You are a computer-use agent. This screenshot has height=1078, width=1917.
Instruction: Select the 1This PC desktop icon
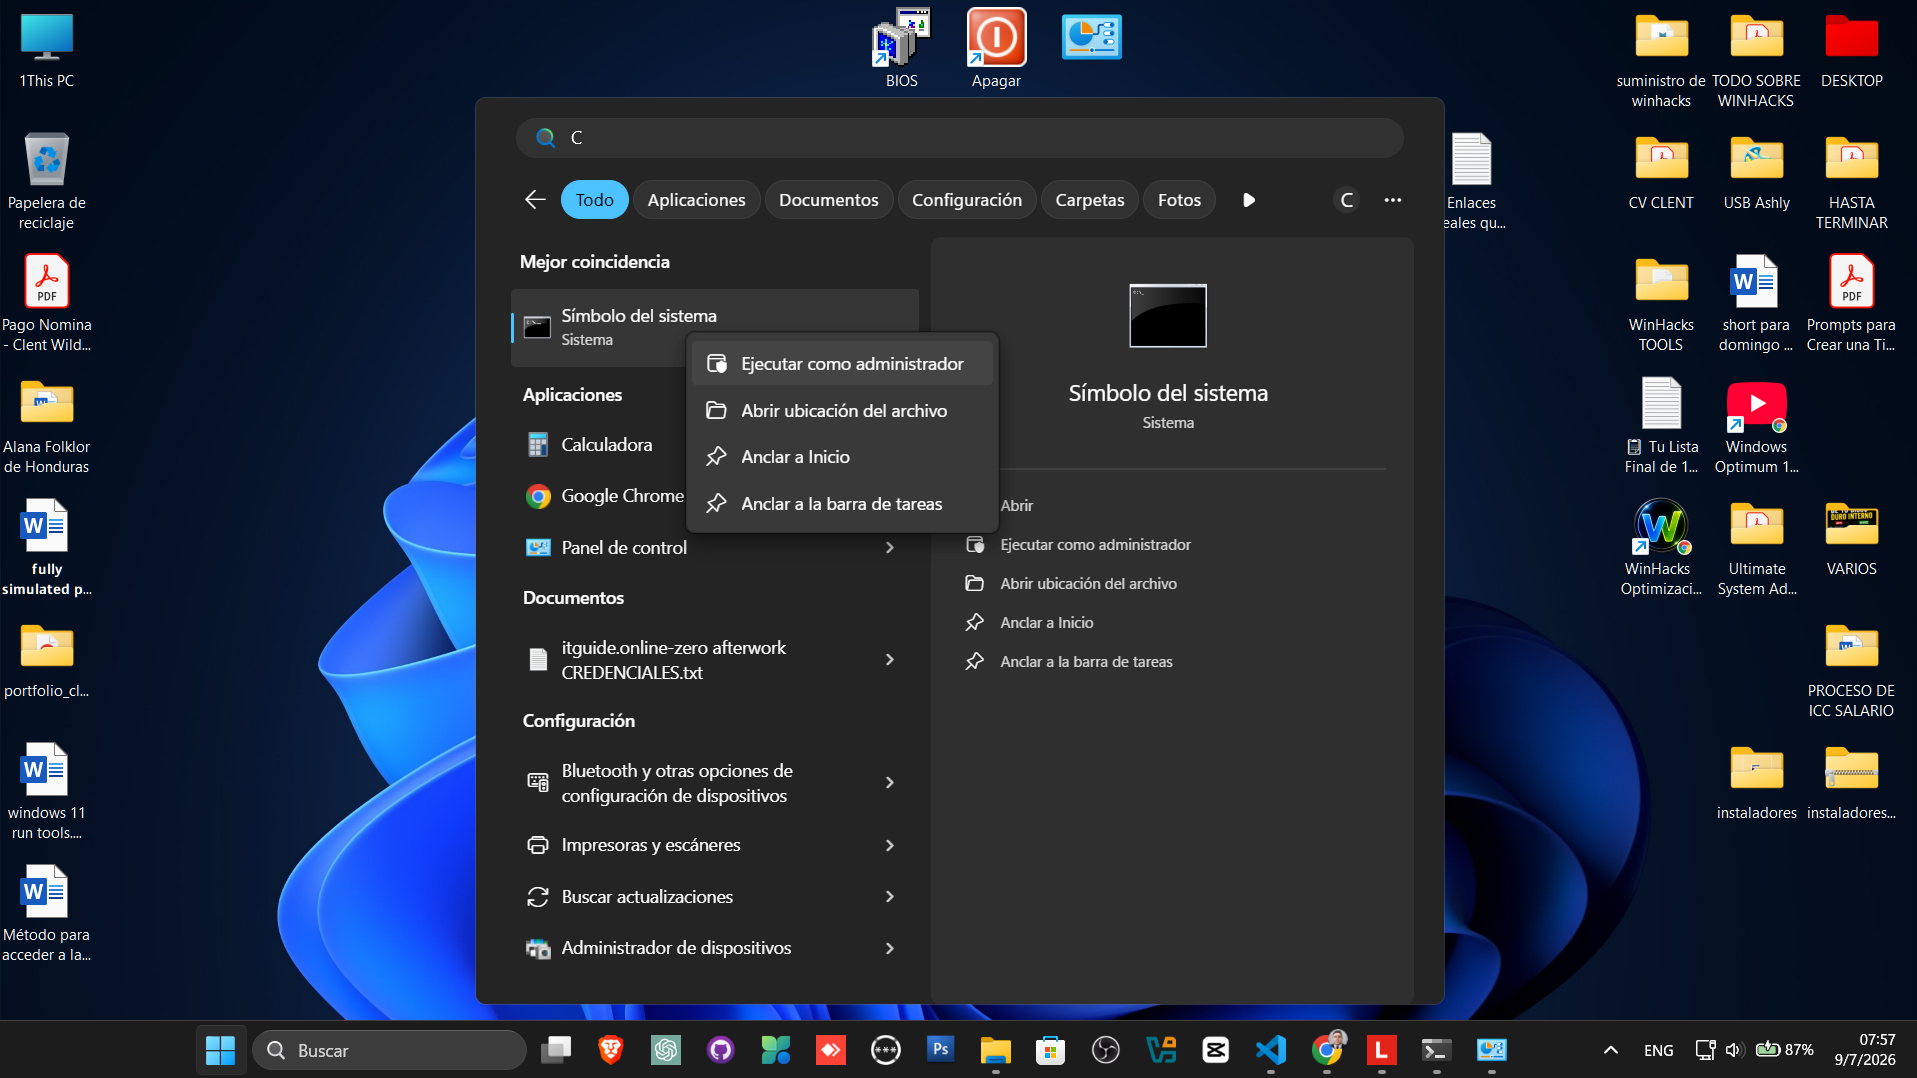(x=46, y=50)
